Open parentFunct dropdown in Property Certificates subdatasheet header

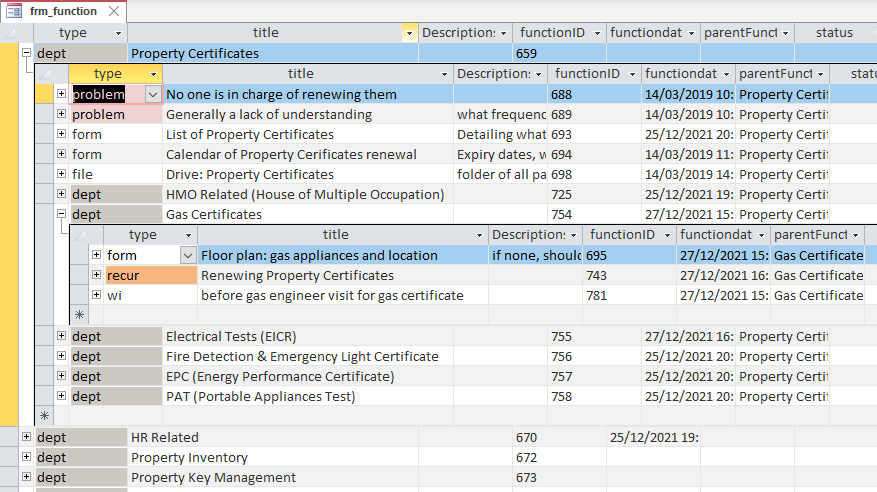[821, 74]
